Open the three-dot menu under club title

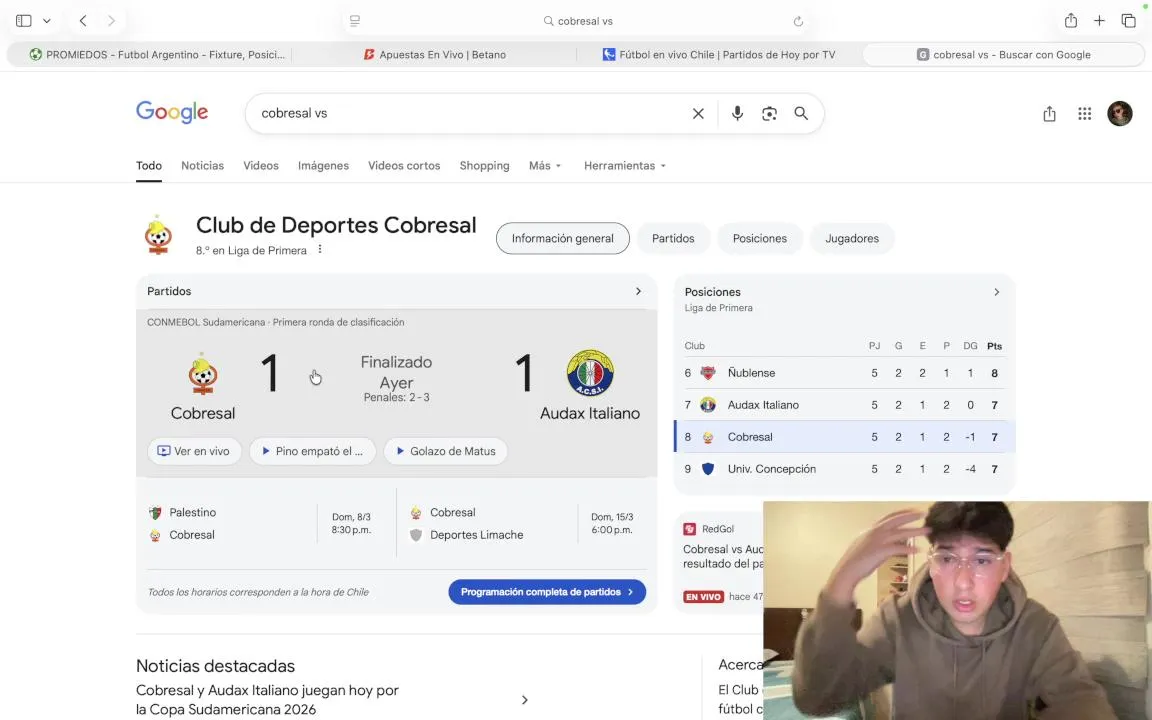click(320, 250)
